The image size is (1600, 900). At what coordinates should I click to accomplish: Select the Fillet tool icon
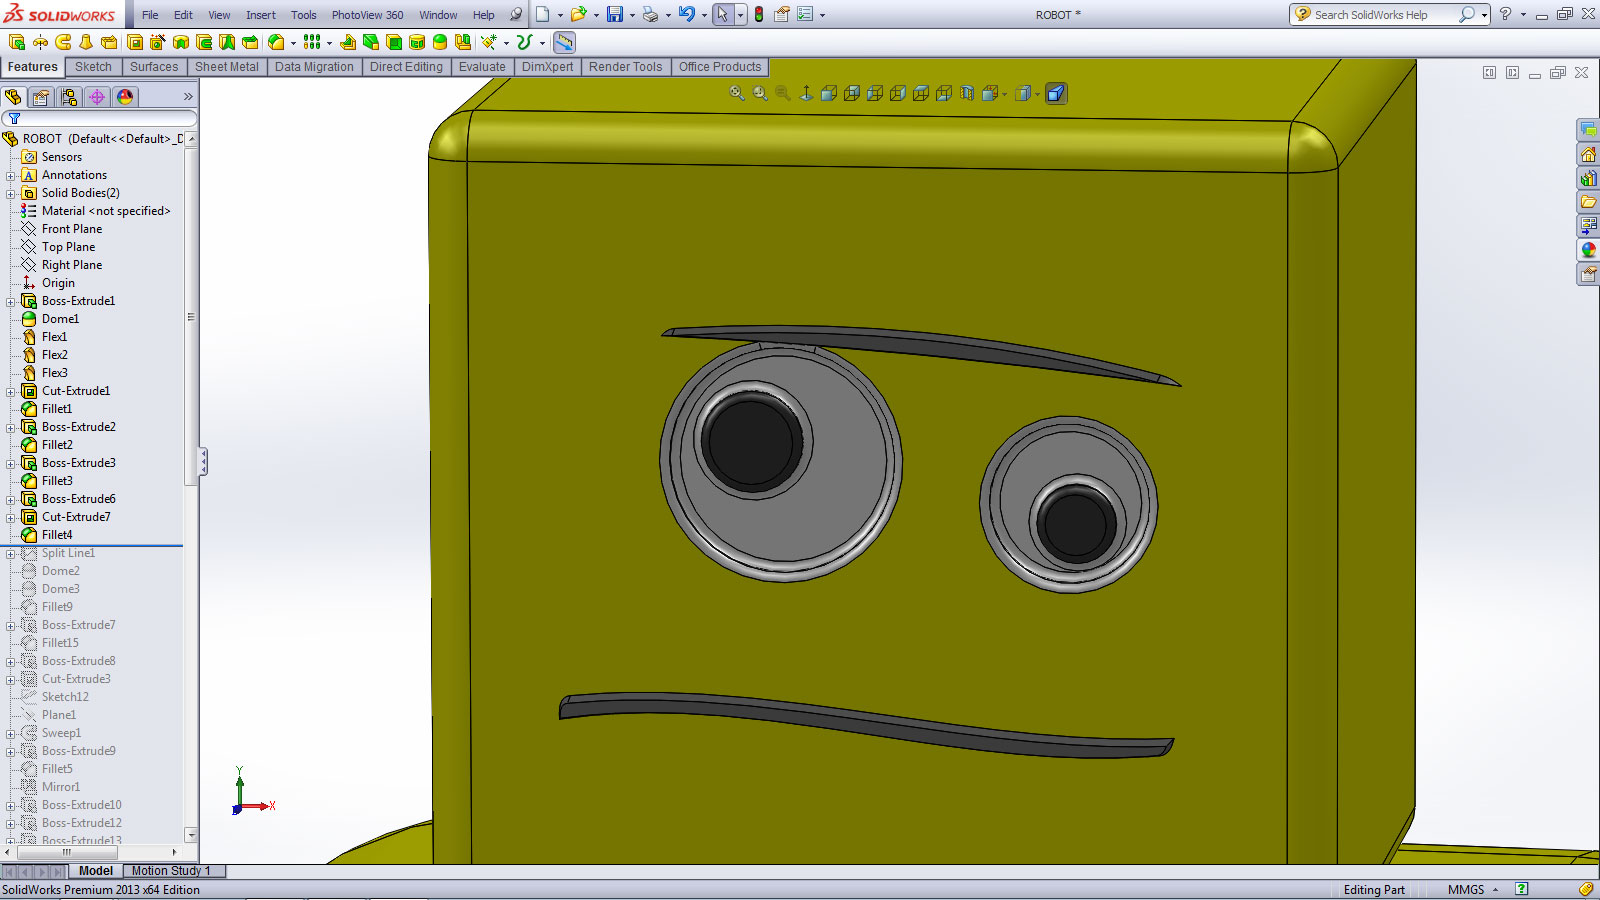click(x=276, y=42)
